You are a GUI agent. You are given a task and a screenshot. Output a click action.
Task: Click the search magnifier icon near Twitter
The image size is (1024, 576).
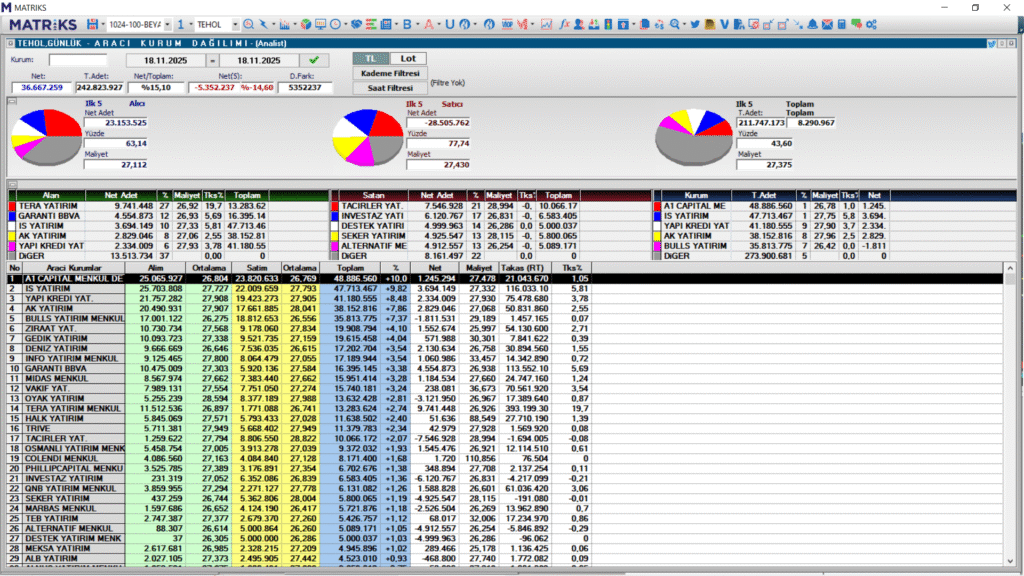675,24
